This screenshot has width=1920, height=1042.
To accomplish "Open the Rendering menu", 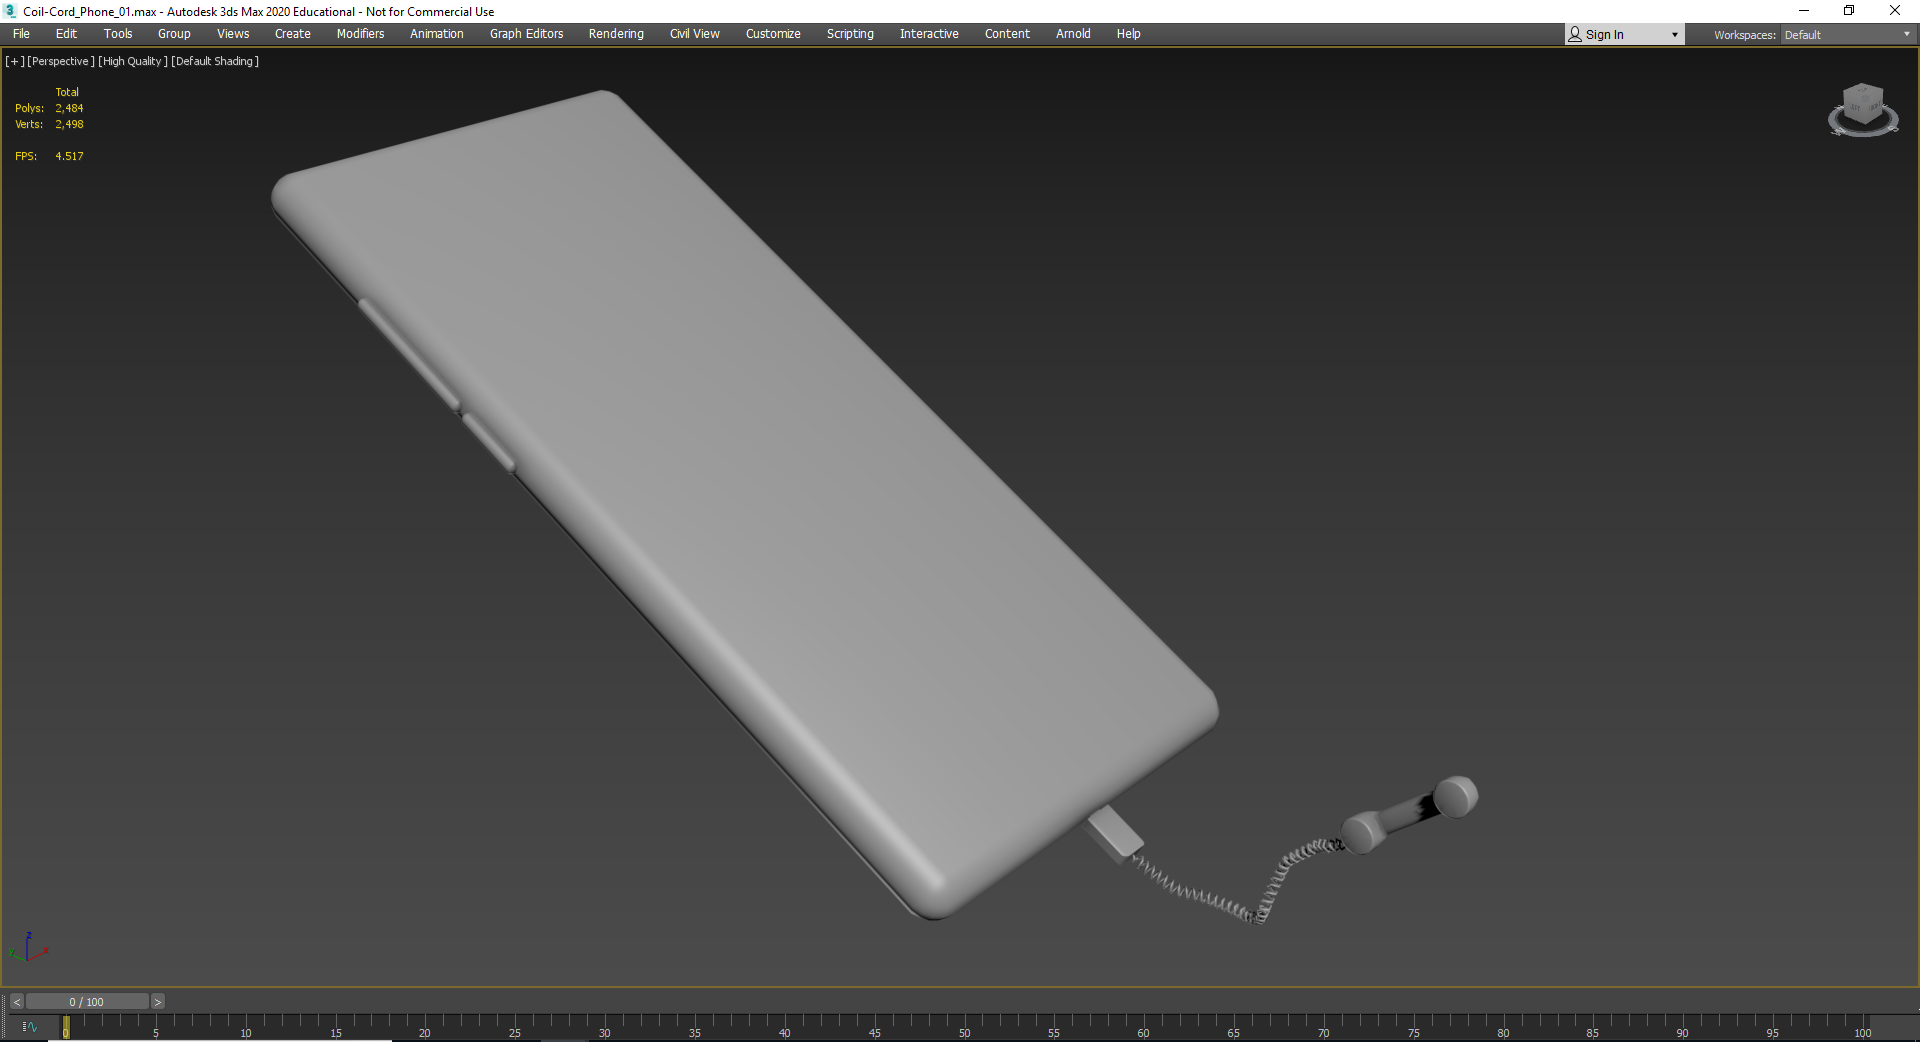I will (616, 34).
